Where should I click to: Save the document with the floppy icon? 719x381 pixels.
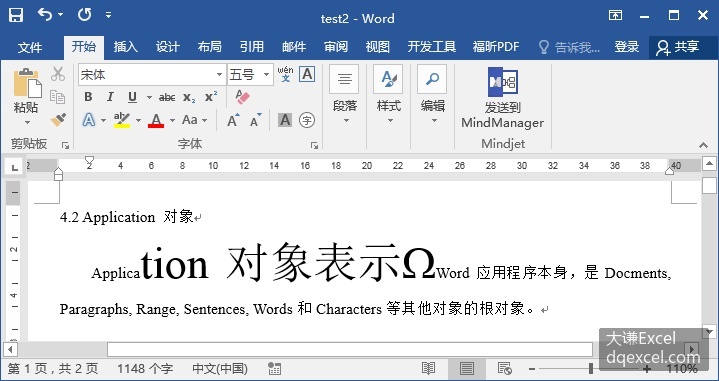pos(16,16)
